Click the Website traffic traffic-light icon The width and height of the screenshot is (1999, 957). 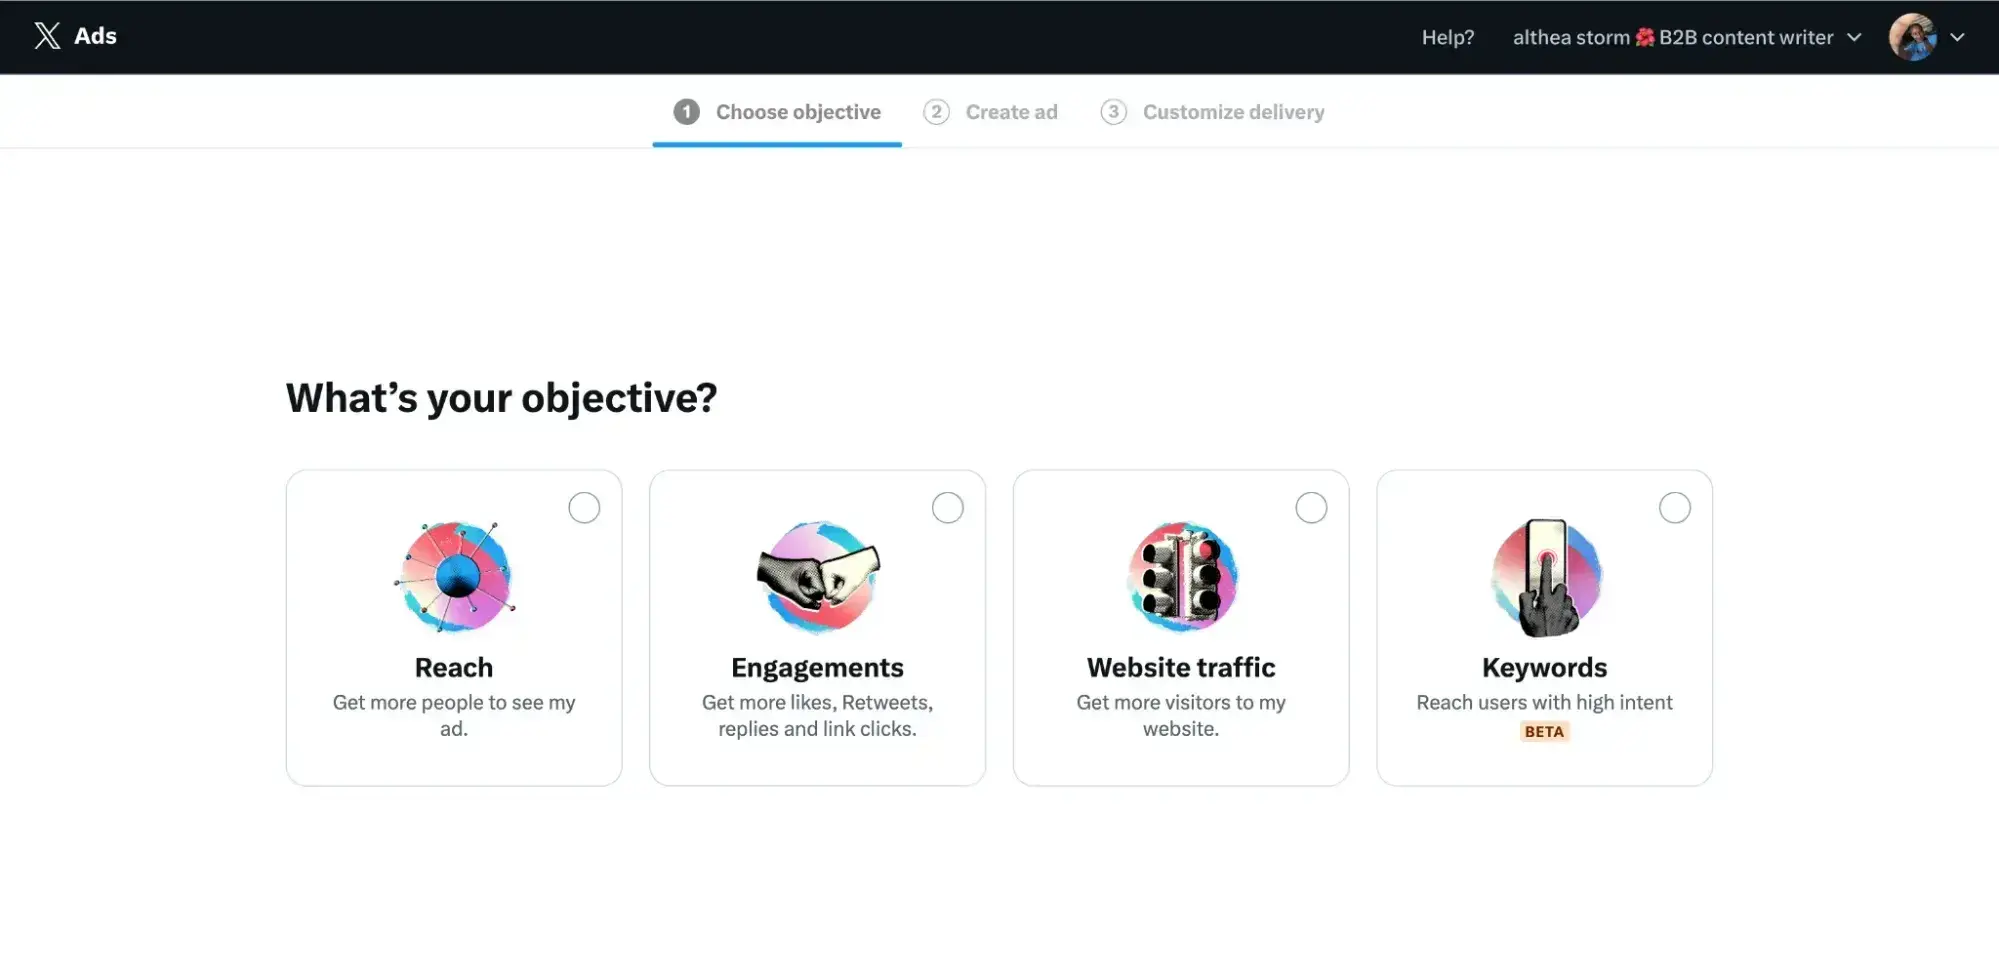(1181, 577)
